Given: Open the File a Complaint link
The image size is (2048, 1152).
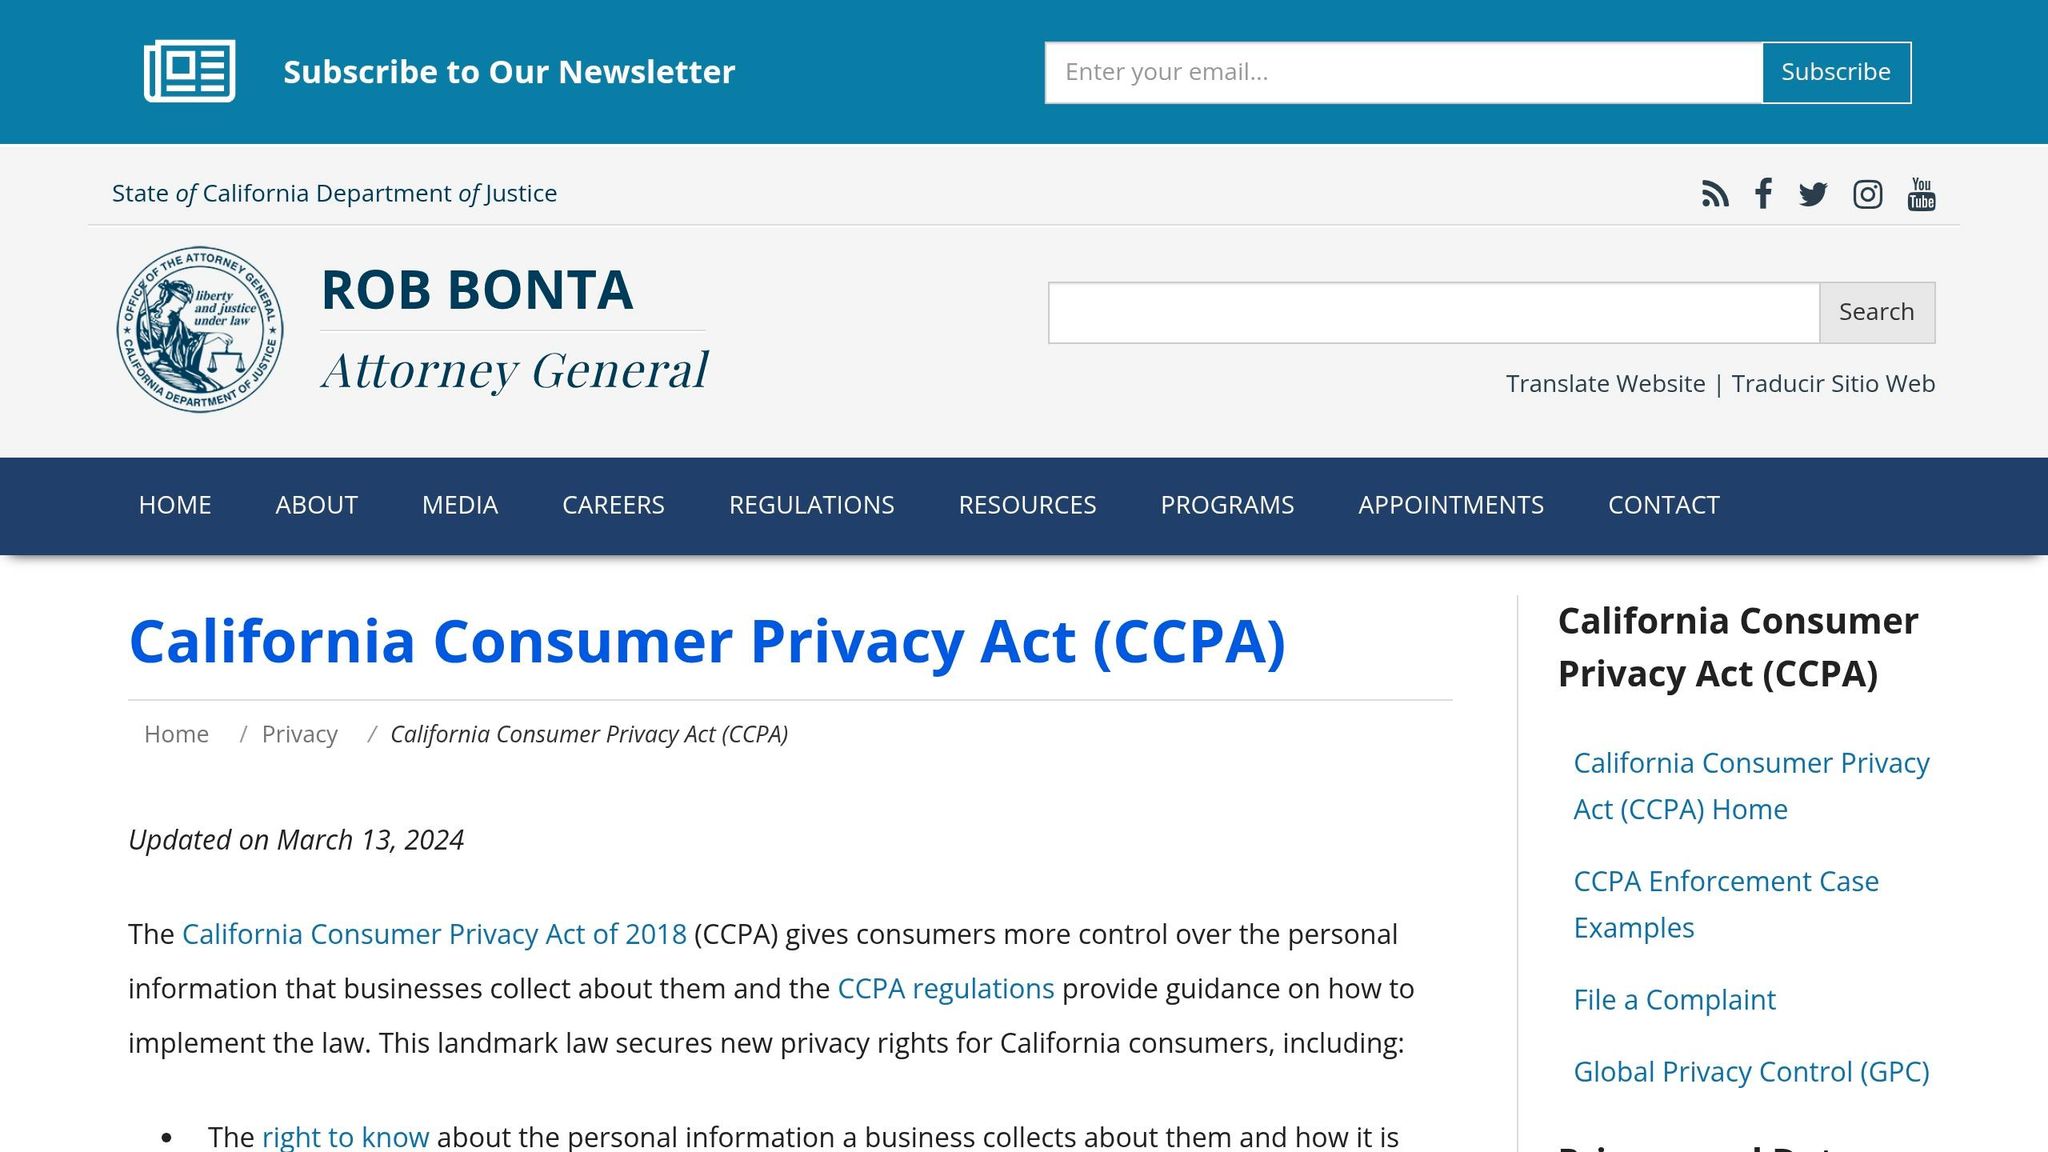Looking at the screenshot, I should [x=1674, y=999].
